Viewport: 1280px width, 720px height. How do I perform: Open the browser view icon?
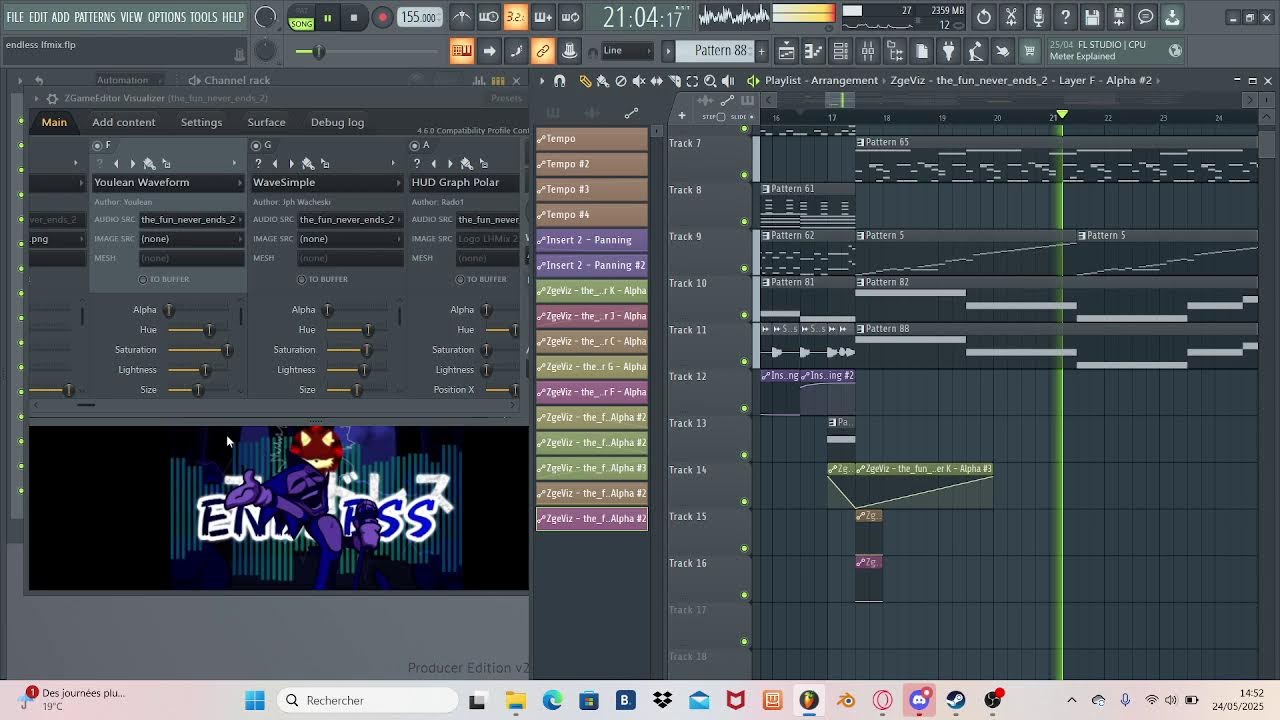895,51
